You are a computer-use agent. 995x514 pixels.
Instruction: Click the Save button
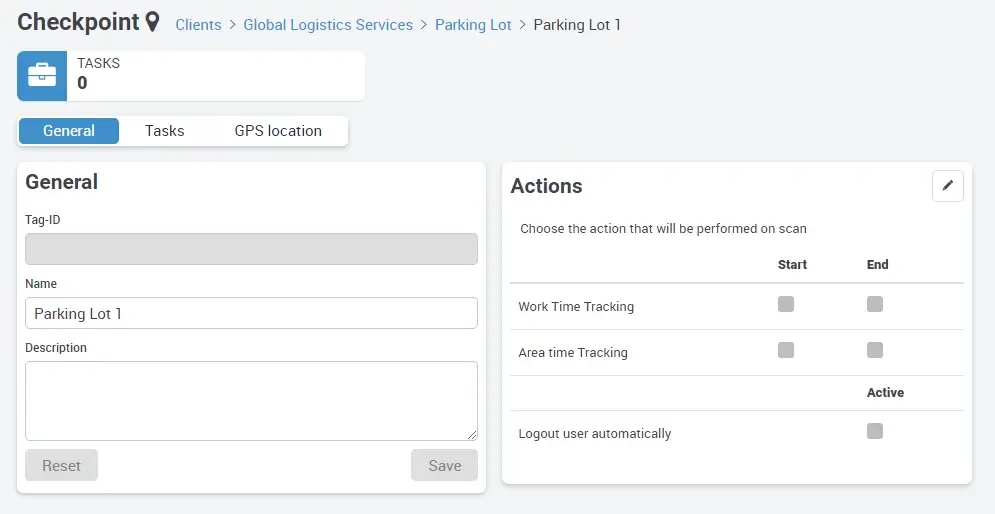click(444, 465)
